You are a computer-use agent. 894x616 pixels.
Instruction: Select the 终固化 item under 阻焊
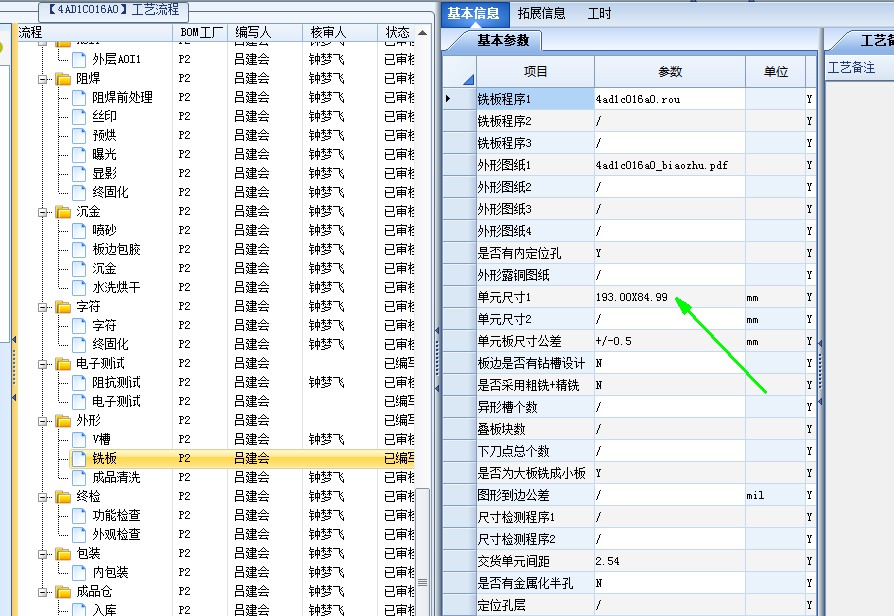click(110, 192)
